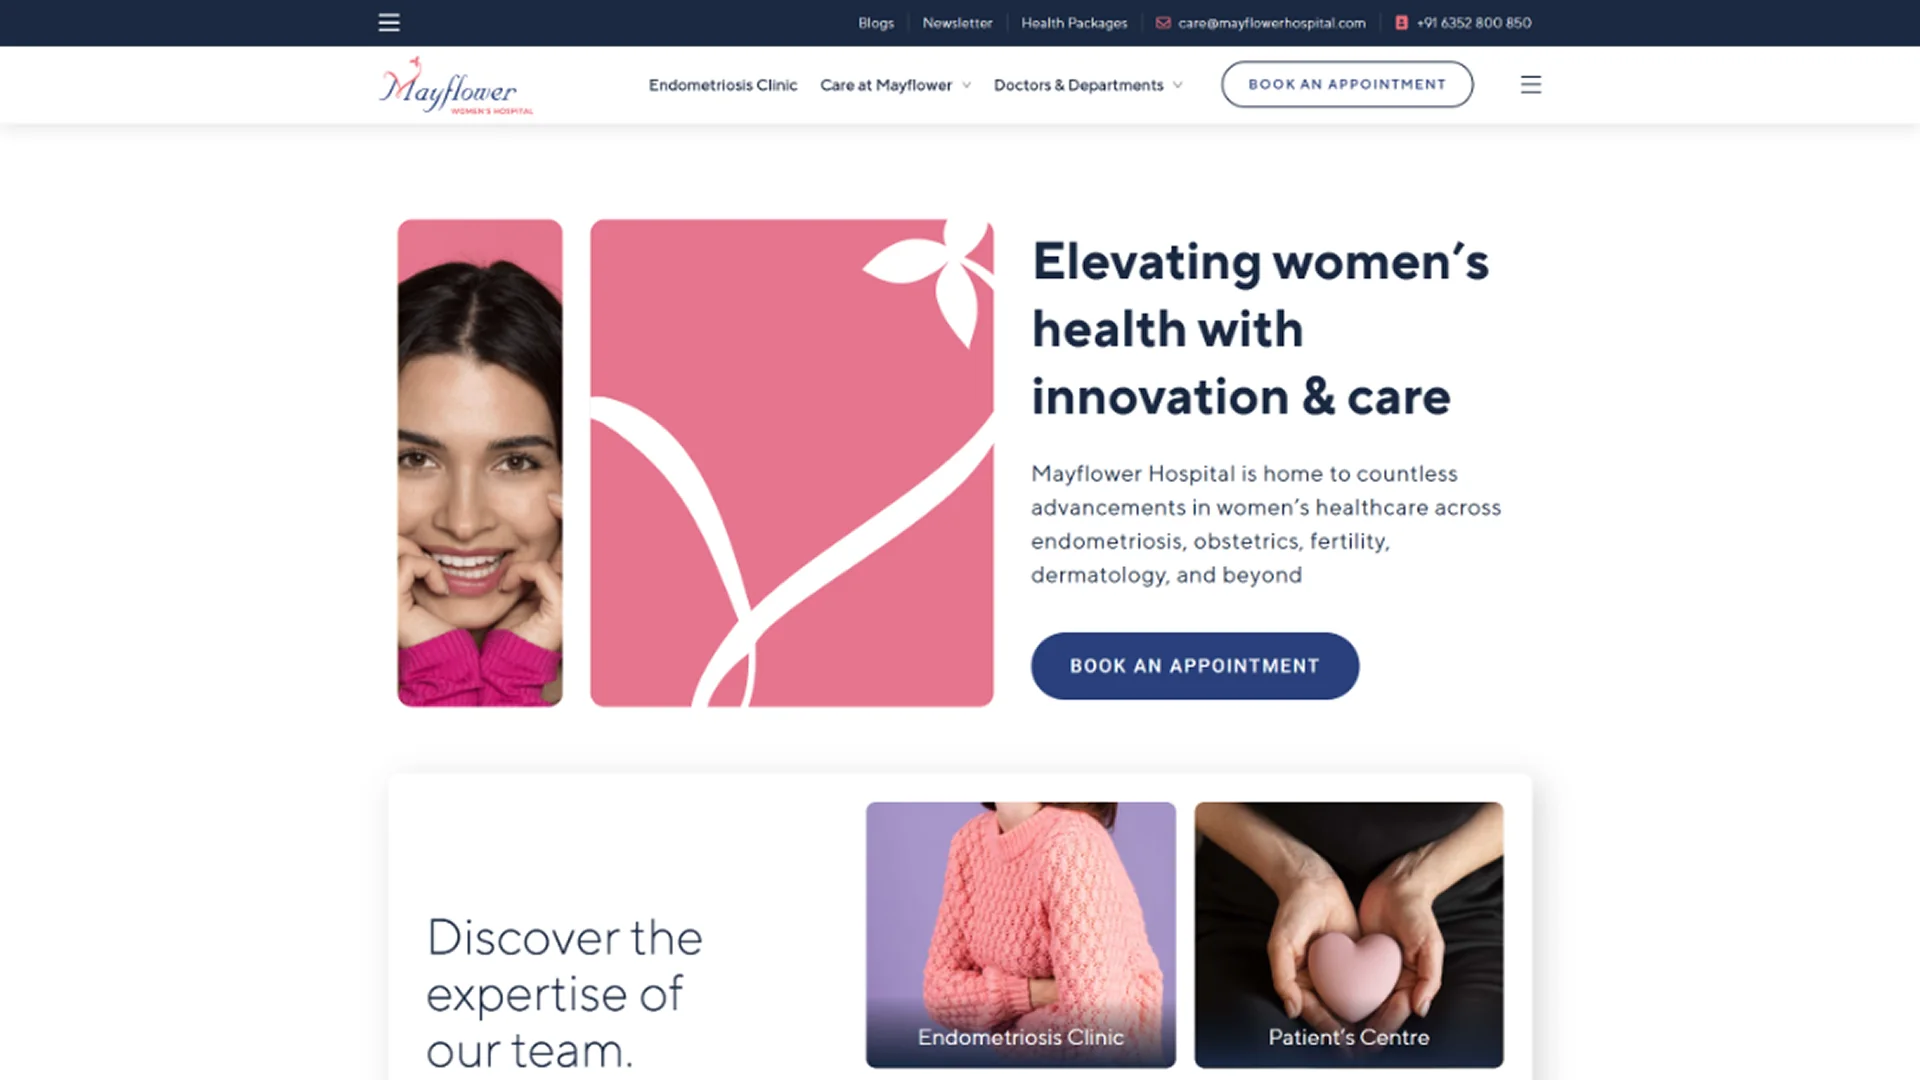Viewport: 1920px width, 1080px height.
Task: Click the envelope email icon
Action: pos(1163,23)
